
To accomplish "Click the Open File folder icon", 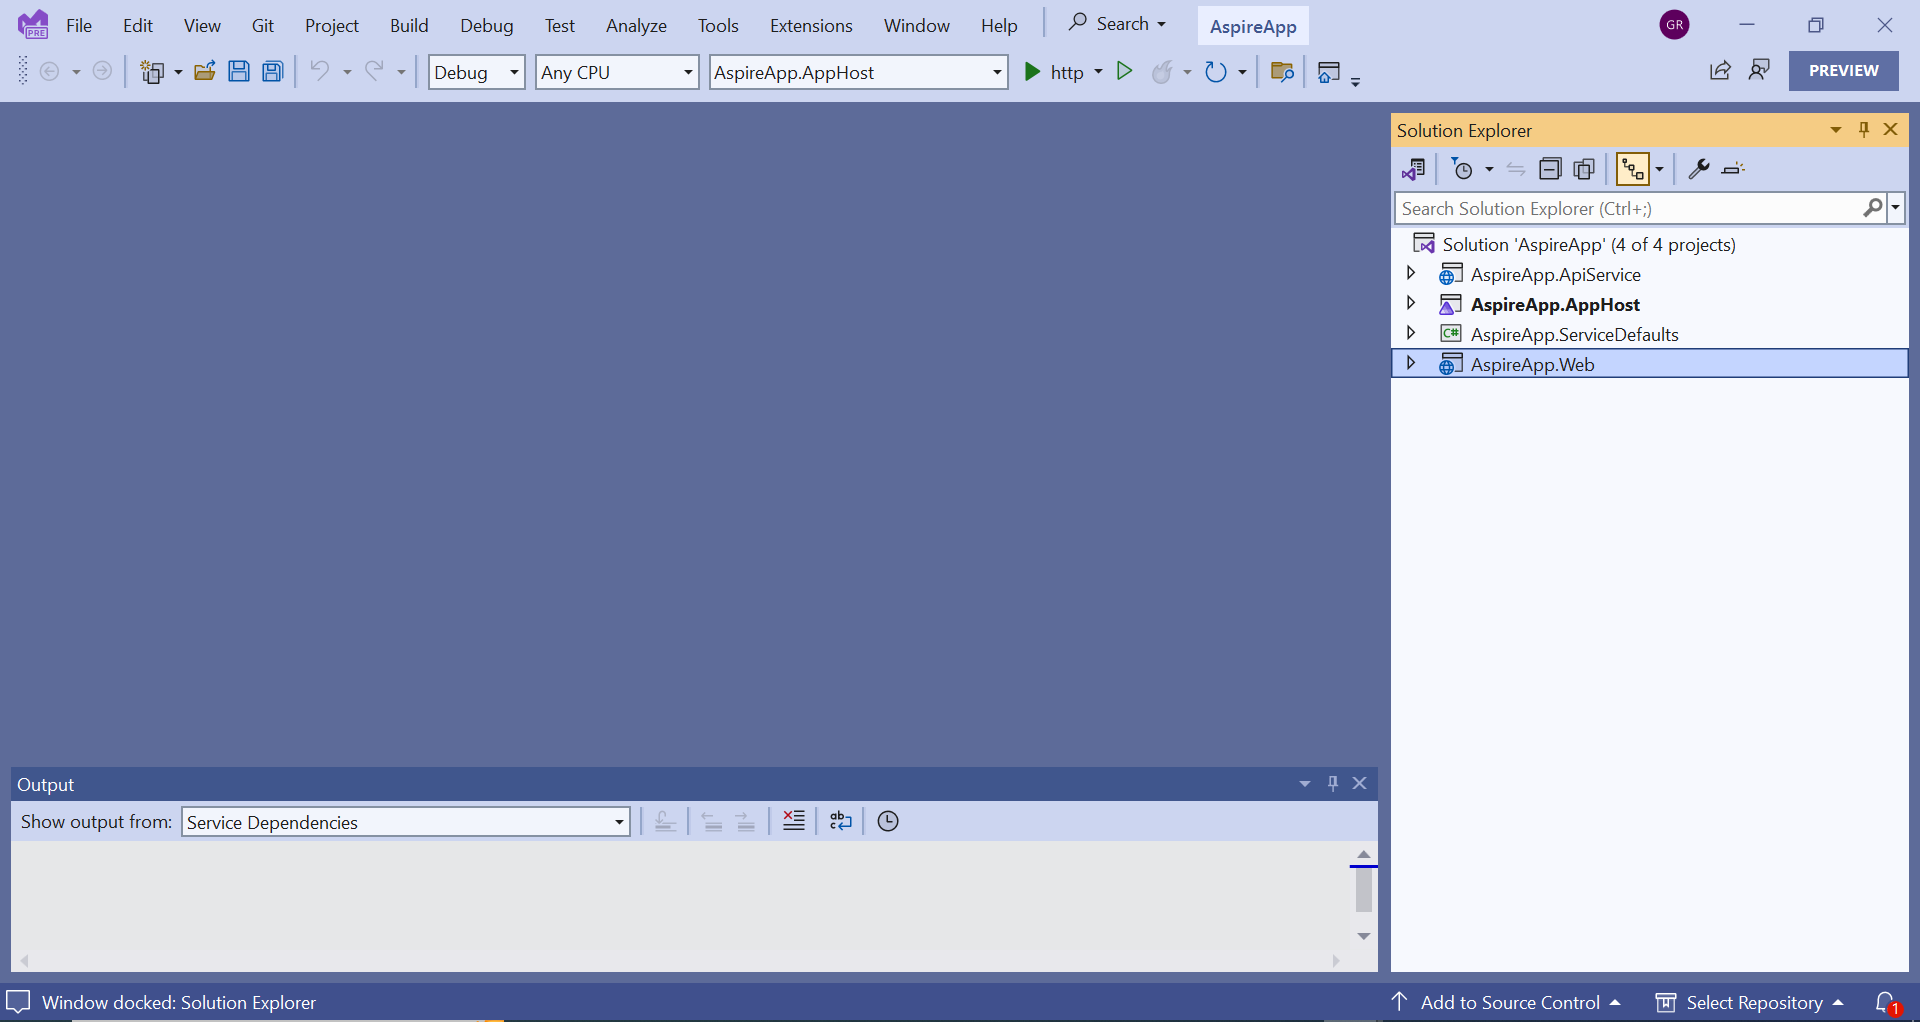I will point(204,71).
